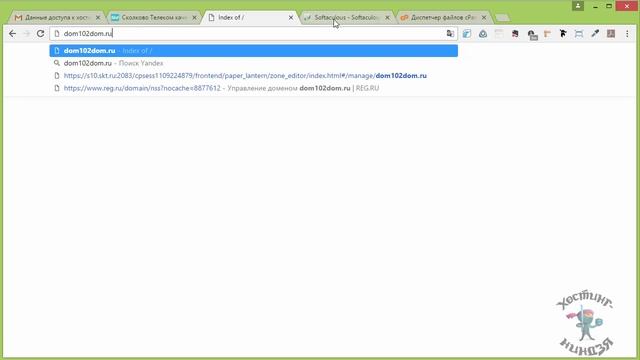Viewport: 640px width, 360px height.
Task: Open the blue notebook extension icon
Action: pos(467,34)
